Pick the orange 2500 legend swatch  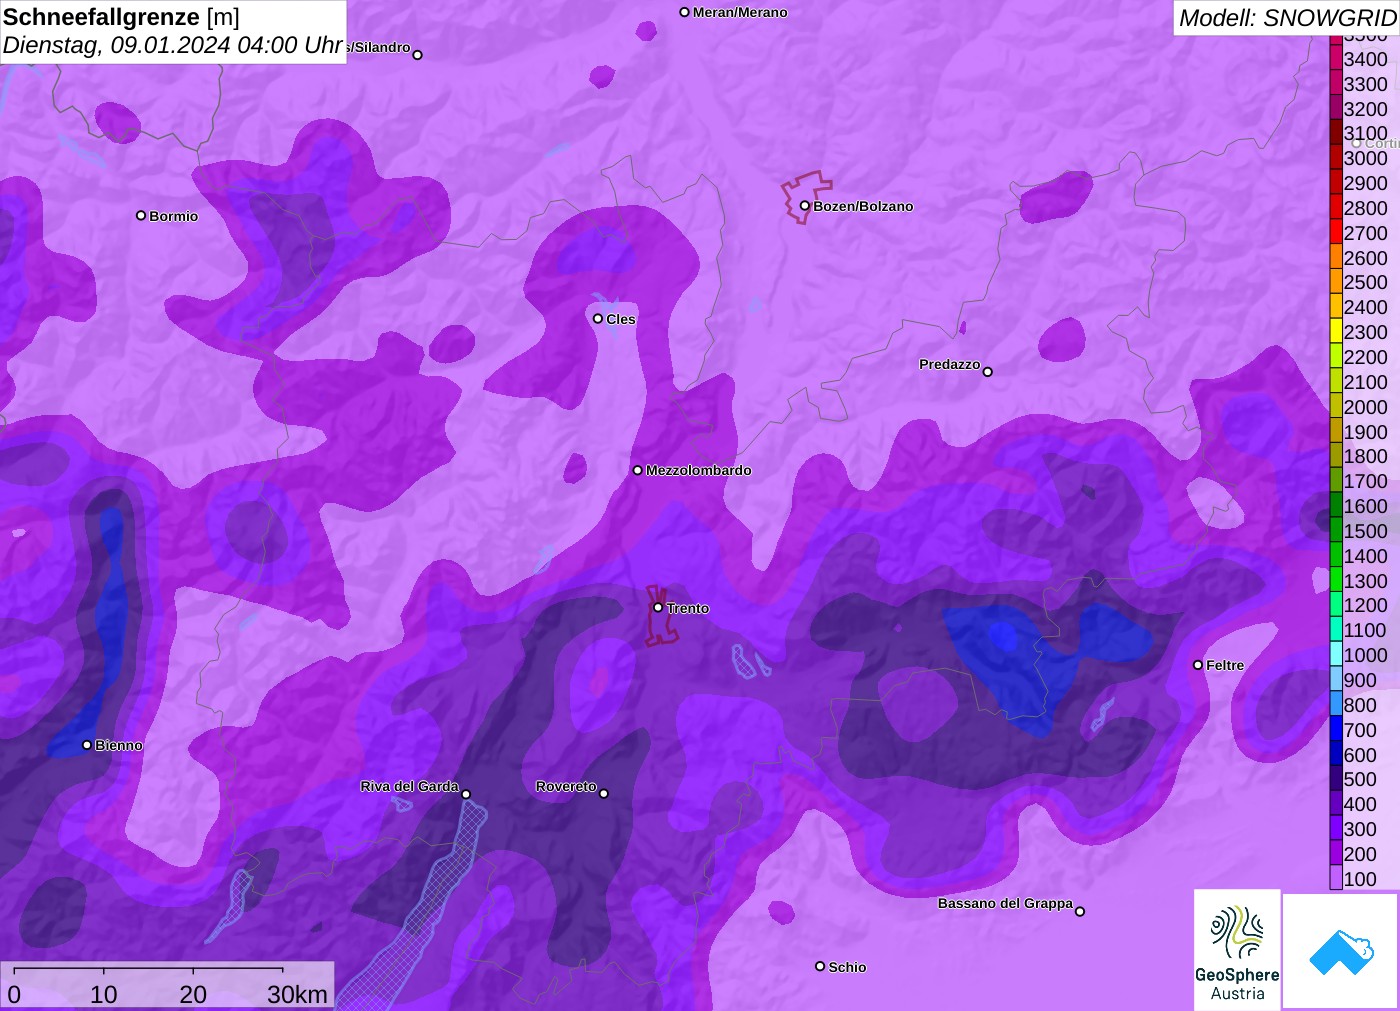[1336, 283]
